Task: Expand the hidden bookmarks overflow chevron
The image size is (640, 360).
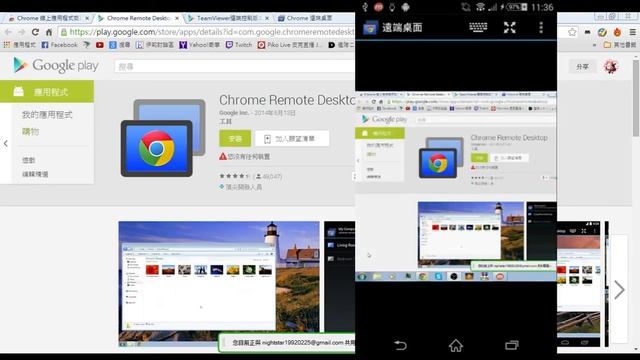Action: coord(594,45)
